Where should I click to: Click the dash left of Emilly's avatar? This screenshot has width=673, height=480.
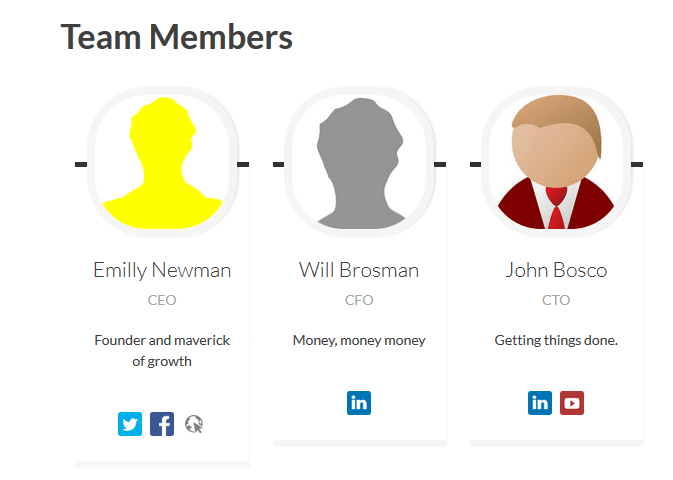pos(81,164)
